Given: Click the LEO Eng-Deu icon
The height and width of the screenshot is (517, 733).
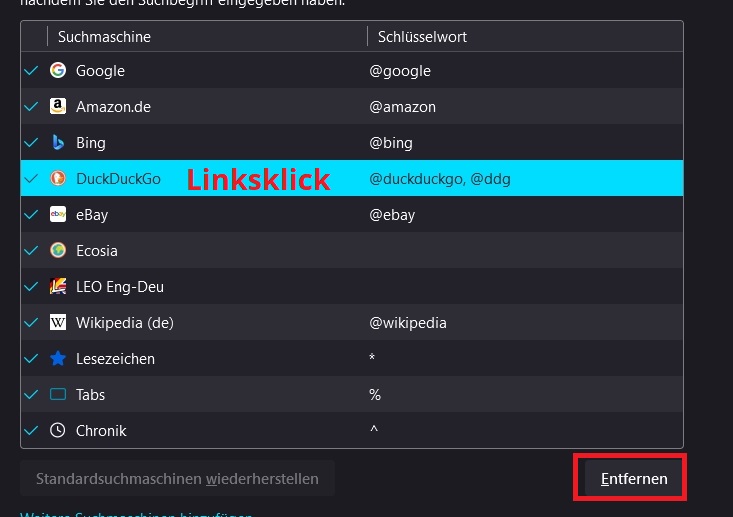Looking at the screenshot, I should point(58,287).
